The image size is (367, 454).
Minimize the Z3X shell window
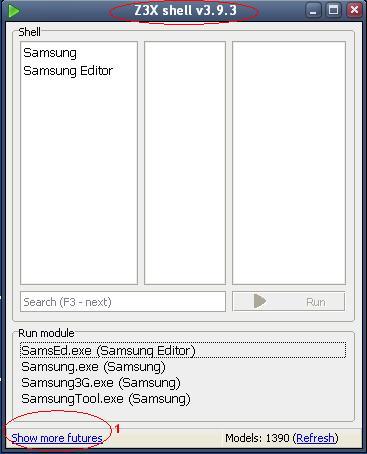[313, 11]
